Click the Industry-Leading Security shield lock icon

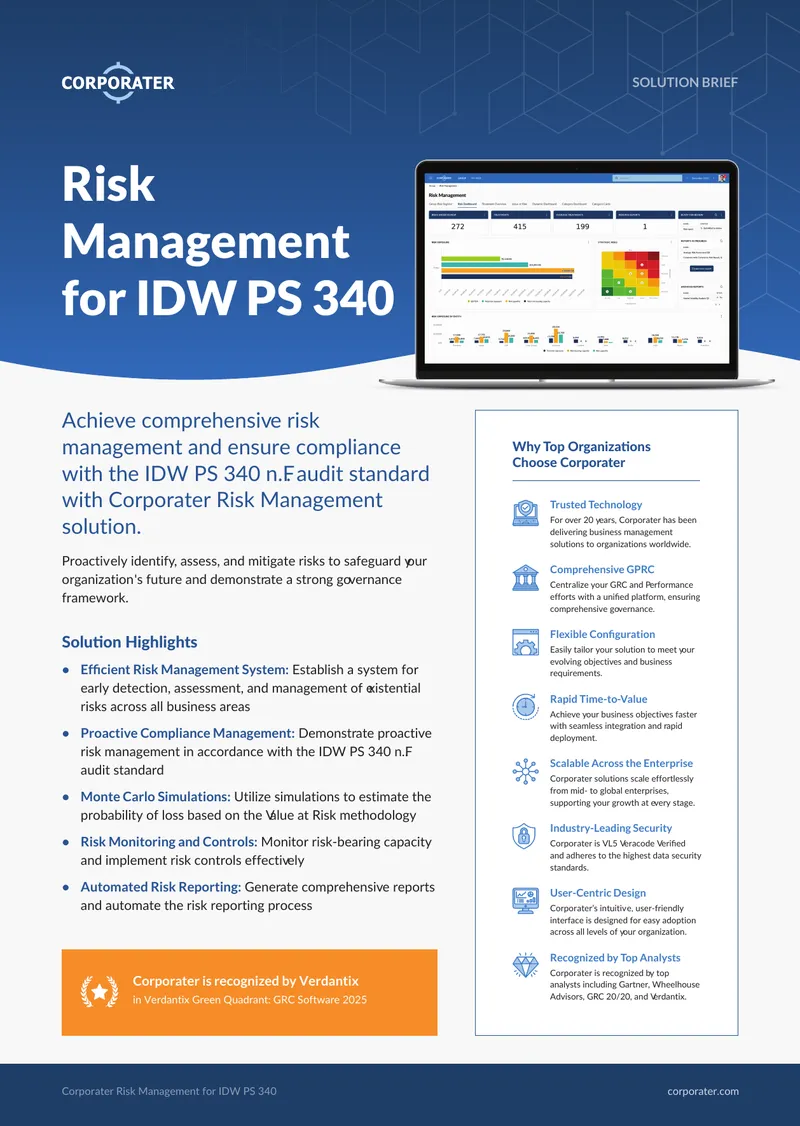click(x=524, y=836)
